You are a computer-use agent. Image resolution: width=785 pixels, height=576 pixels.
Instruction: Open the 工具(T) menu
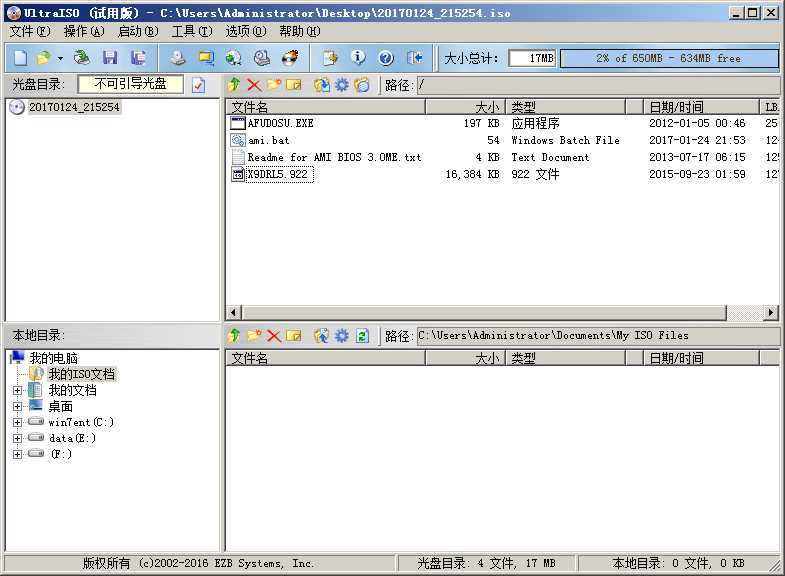(x=192, y=32)
